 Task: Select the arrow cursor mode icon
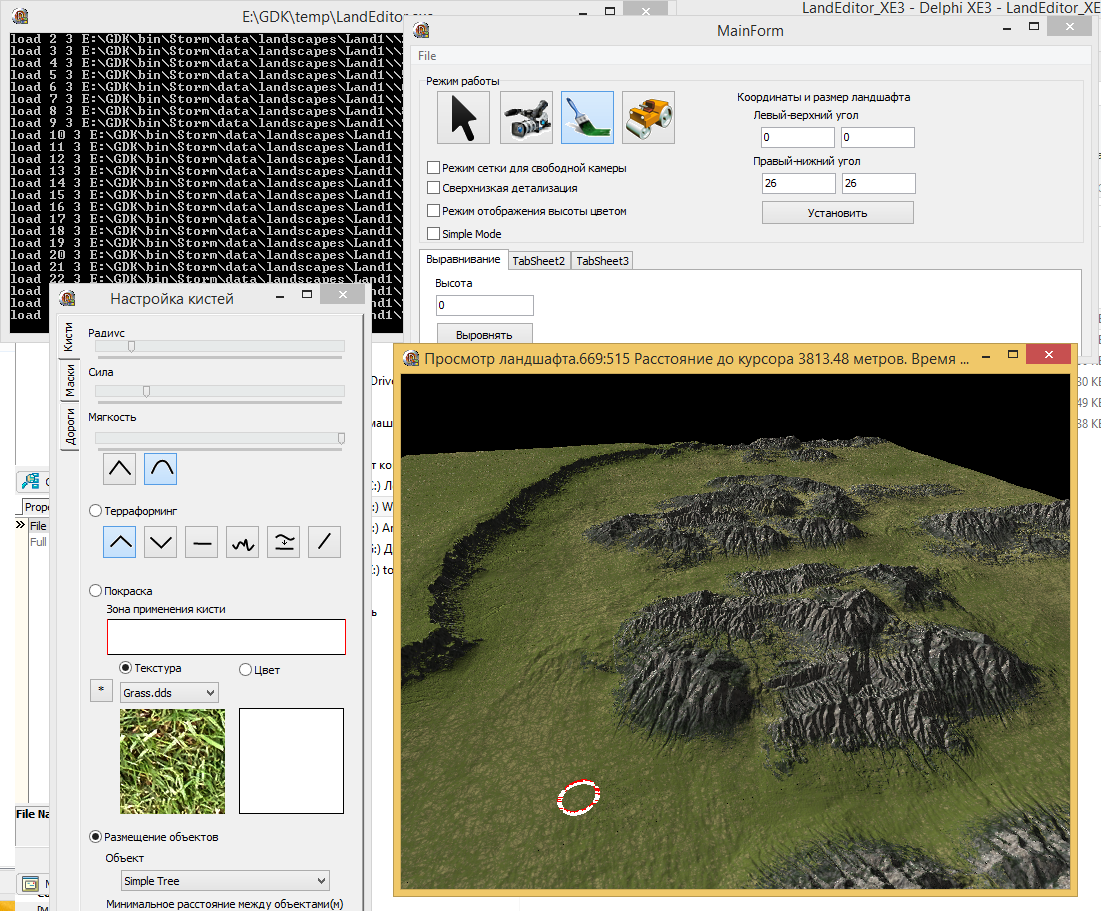(463, 118)
